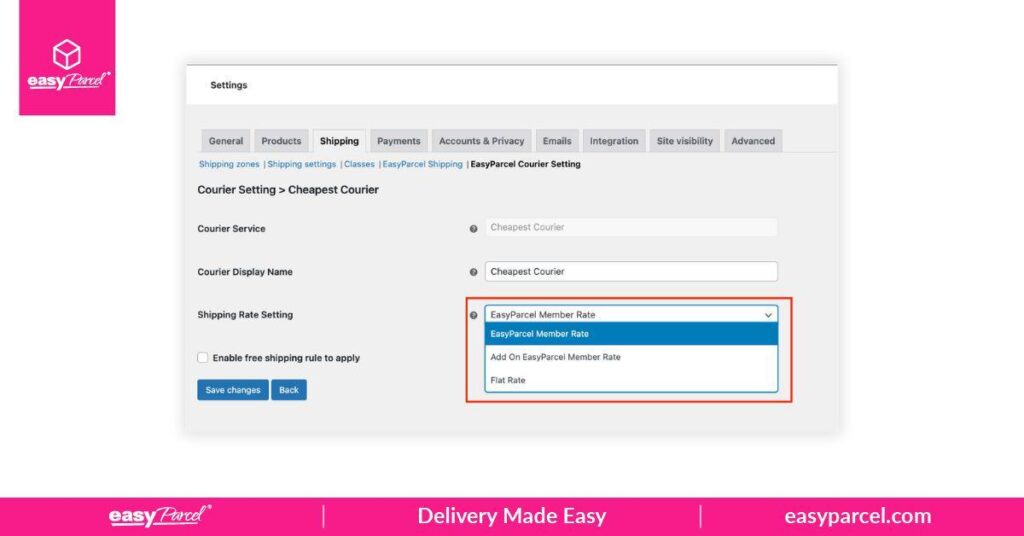Click help icon beside Shipping Rate Setting

click(x=473, y=315)
